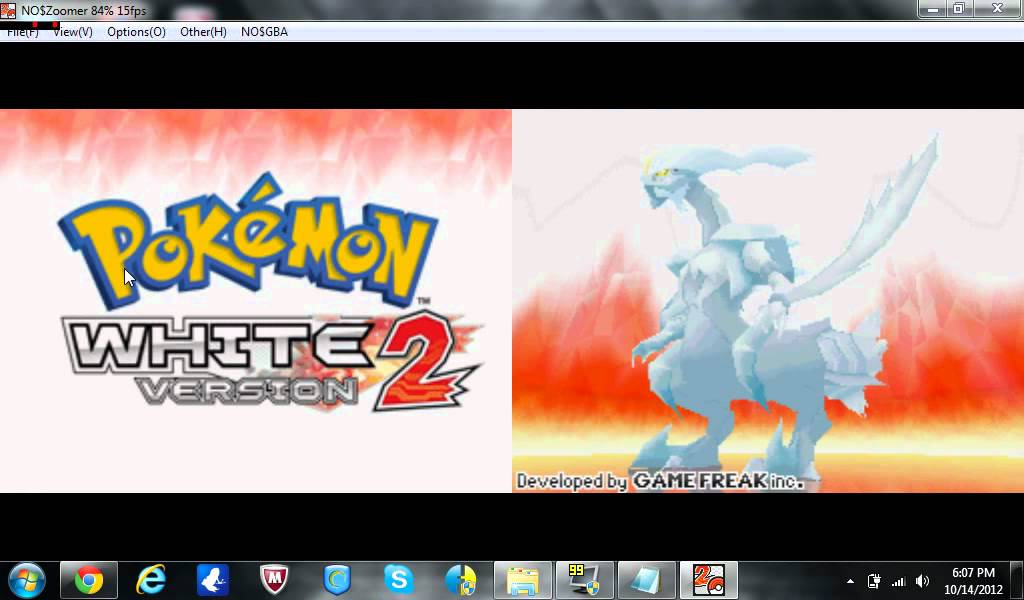1024x600 pixels.
Task: Click the power plug battery tray icon
Action: [874, 581]
